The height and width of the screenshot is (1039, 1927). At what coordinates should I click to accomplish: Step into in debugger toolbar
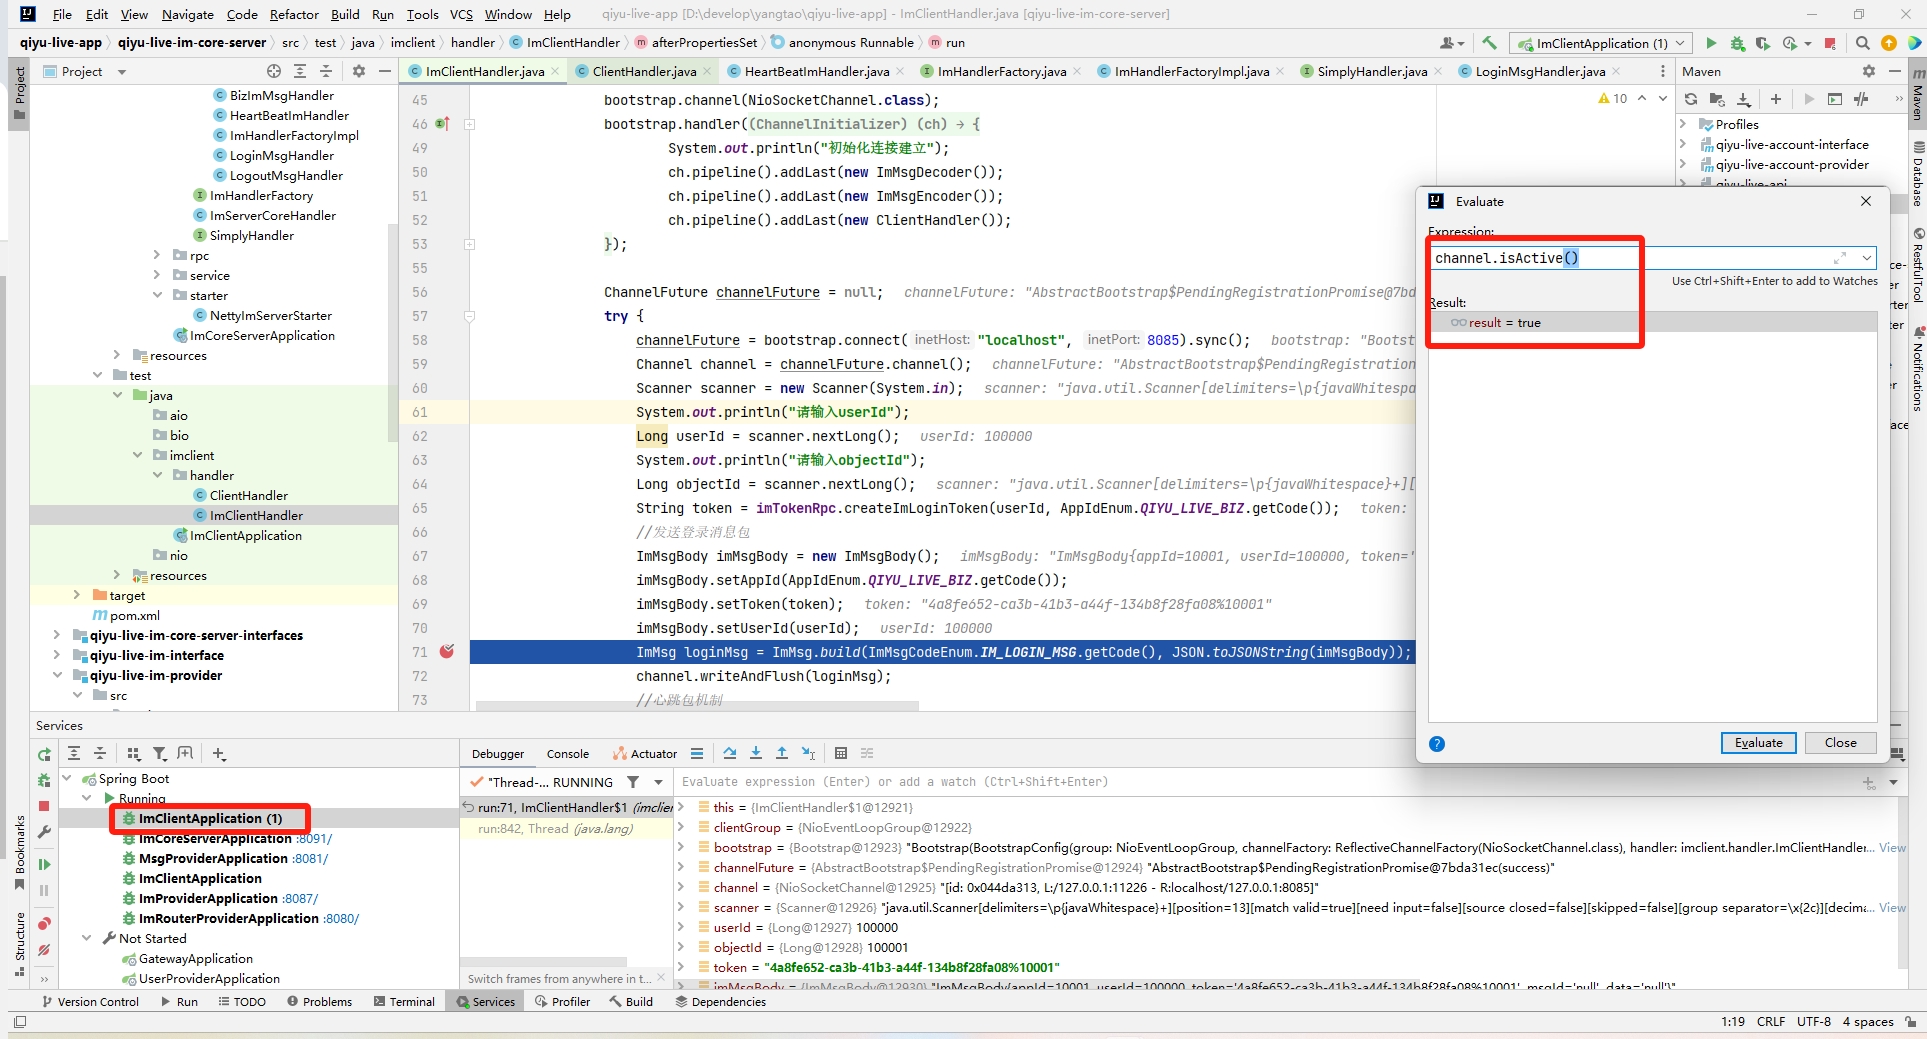[x=756, y=753]
